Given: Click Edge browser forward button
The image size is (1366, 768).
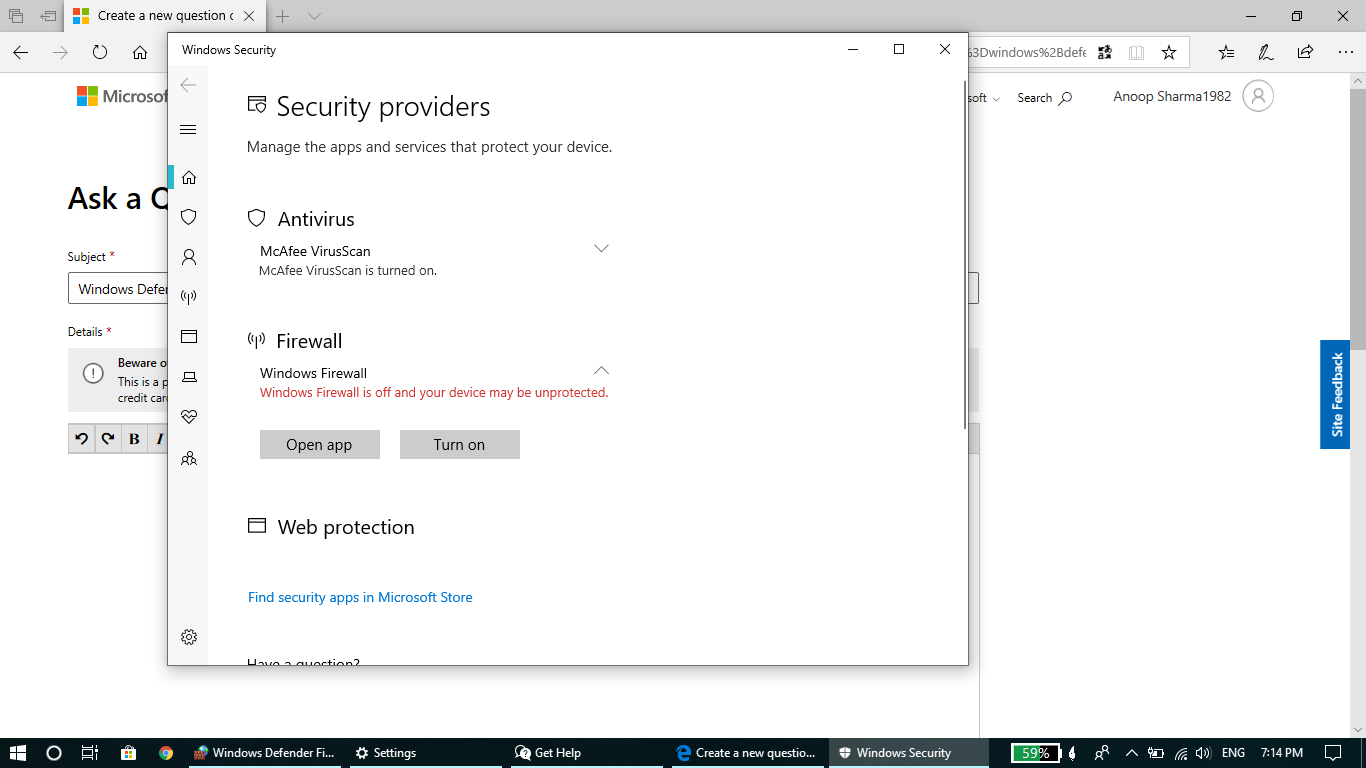Looking at the screenshot, I should pos(60,52).
